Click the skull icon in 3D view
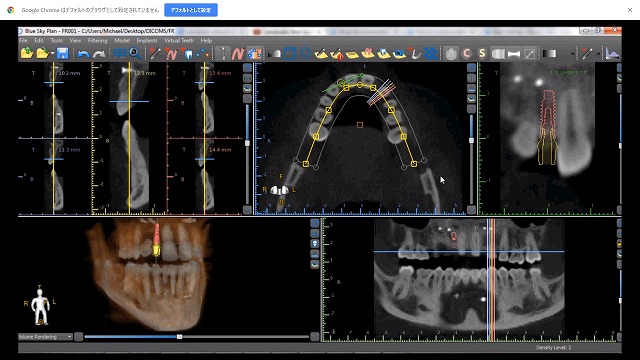Screen dimensions: 640x360 tap(315, 243)
